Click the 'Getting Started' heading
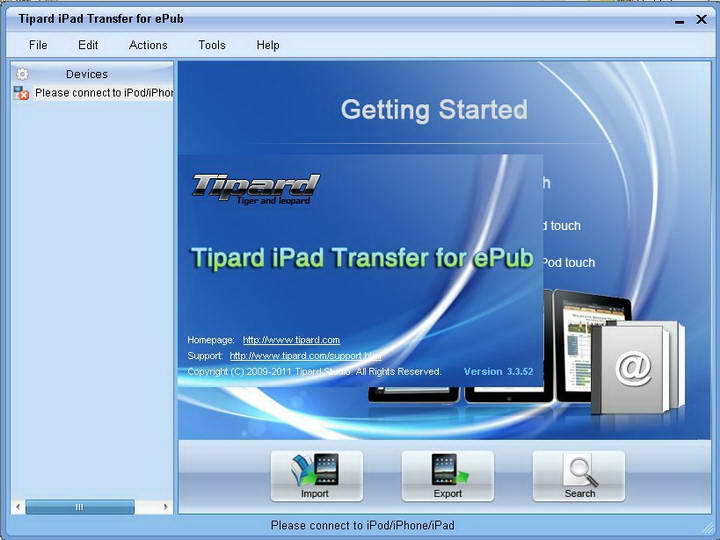Viewport: 720px width, 540px height. tap(434, 110)
